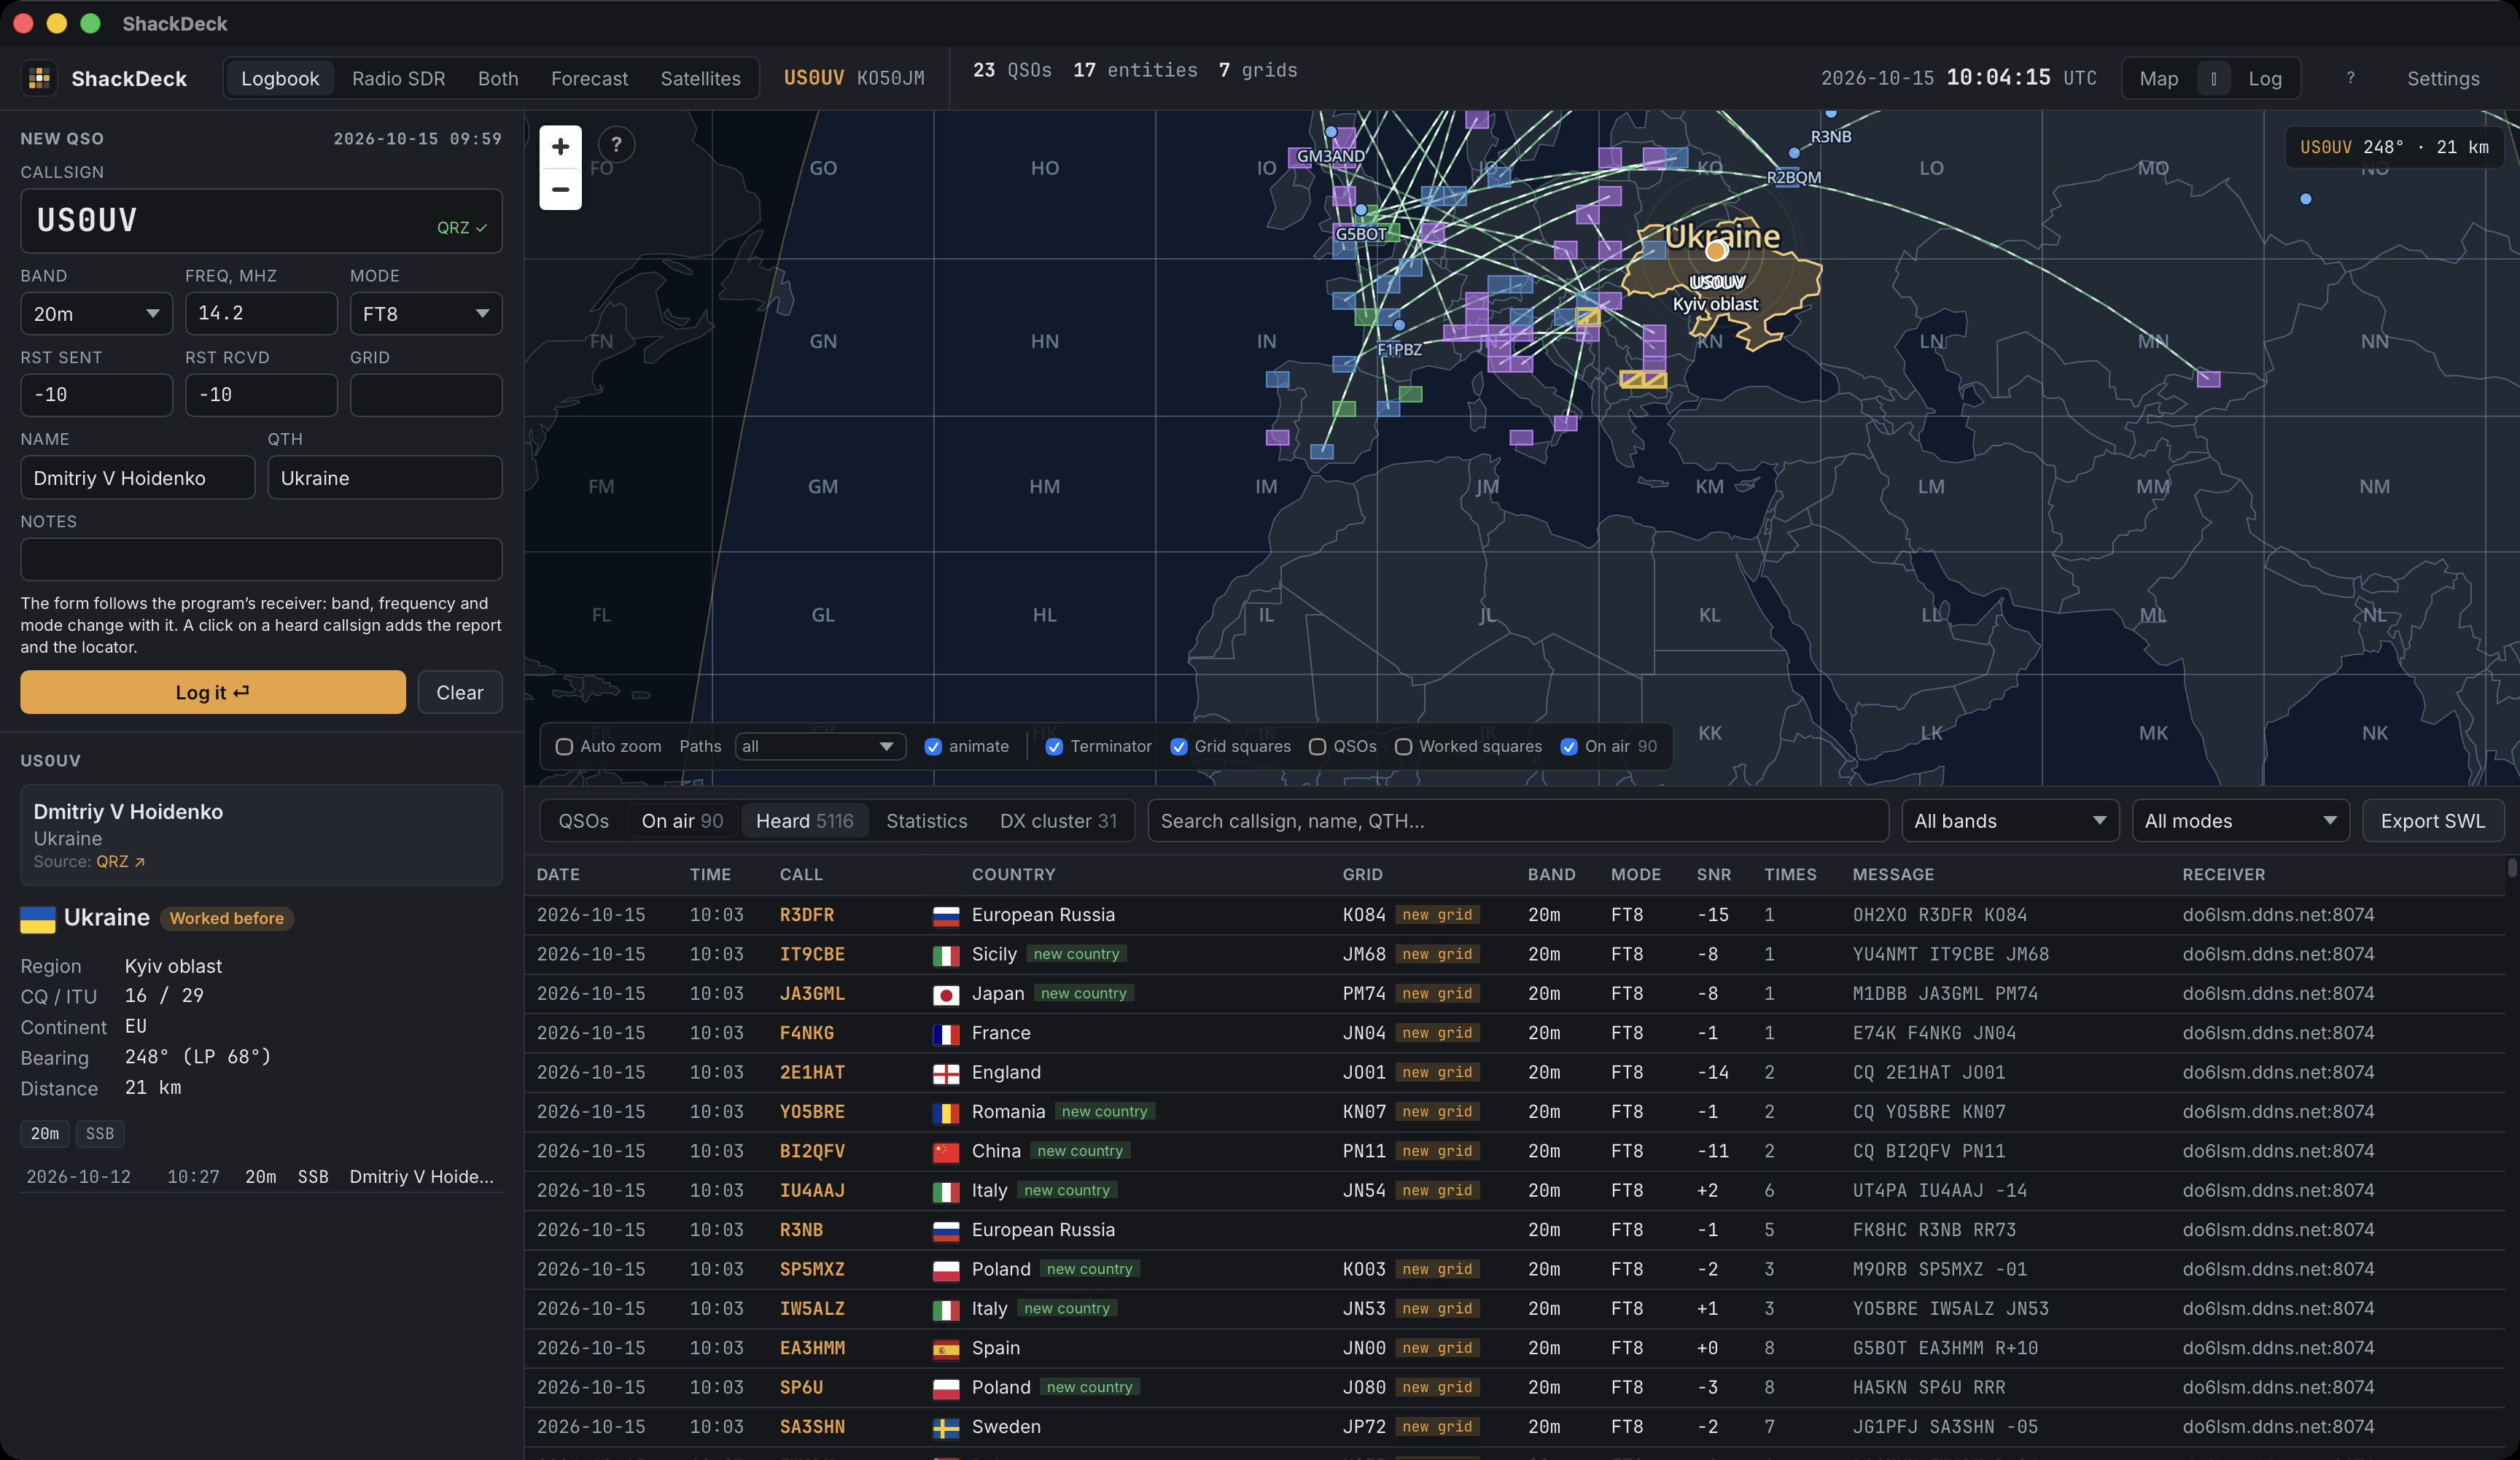The width and height of the screenshot is (2520, 1460).
Task: Switch to the Forecast tab
Action: coord(589,78)
